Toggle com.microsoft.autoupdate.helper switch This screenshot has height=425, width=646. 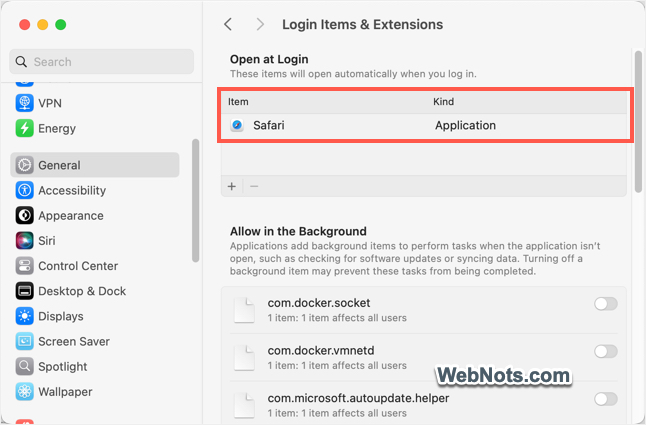tap(606, 399)
